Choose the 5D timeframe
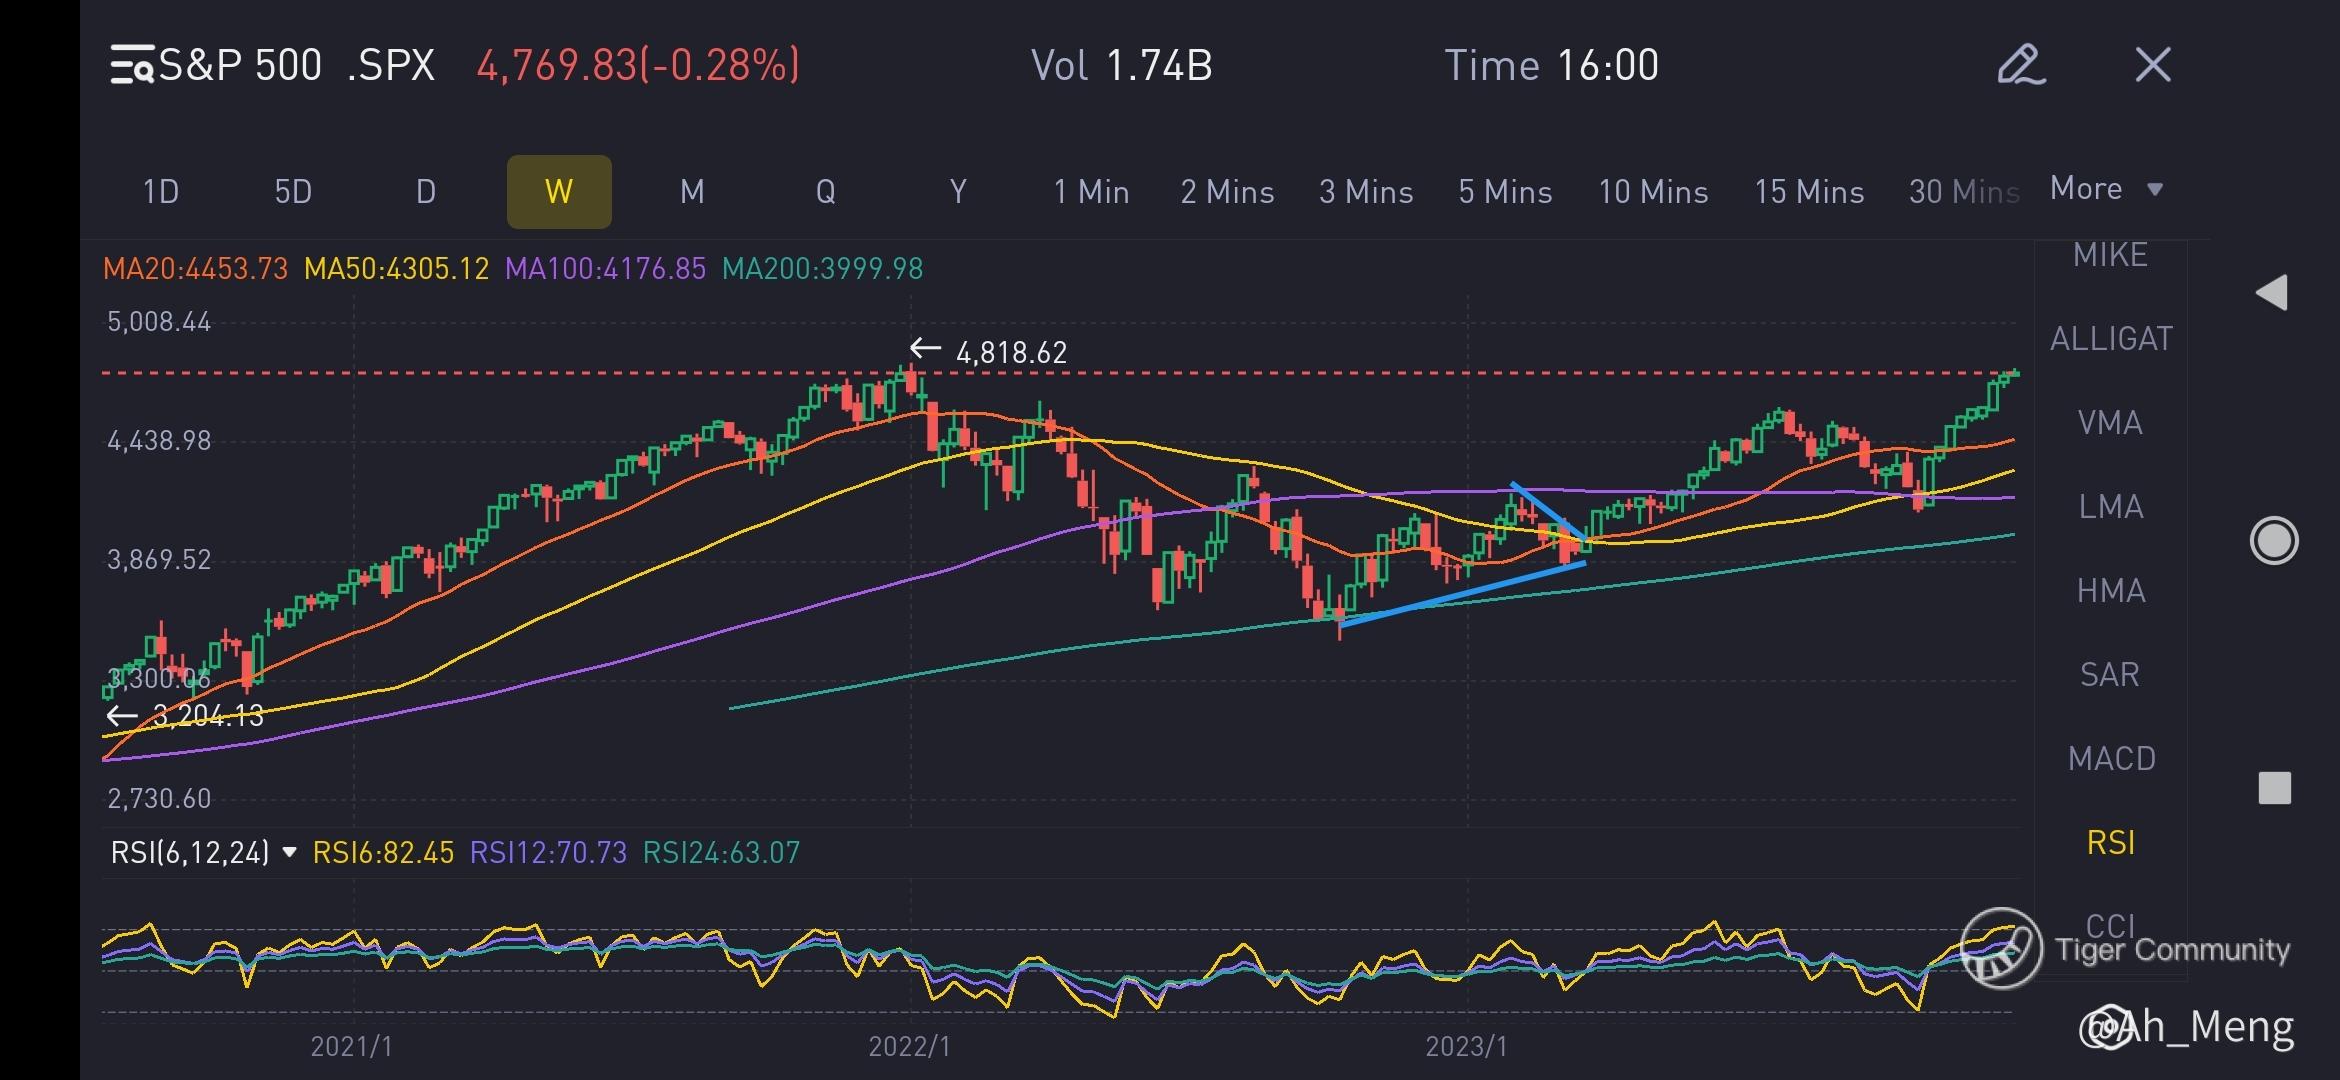The width and height of the screenshot is (2340, 1080). tap(293, 191)
